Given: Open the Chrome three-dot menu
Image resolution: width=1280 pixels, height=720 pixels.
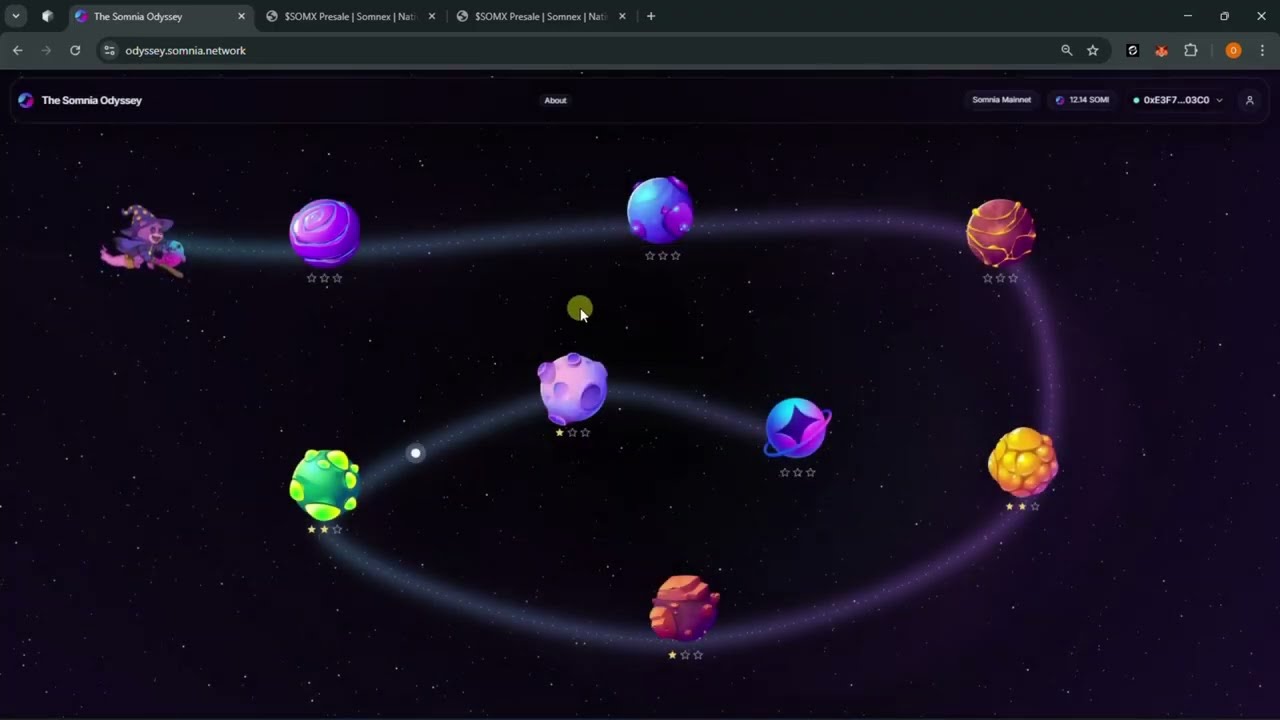Looking at the screenshot, I should [1262, 50].
